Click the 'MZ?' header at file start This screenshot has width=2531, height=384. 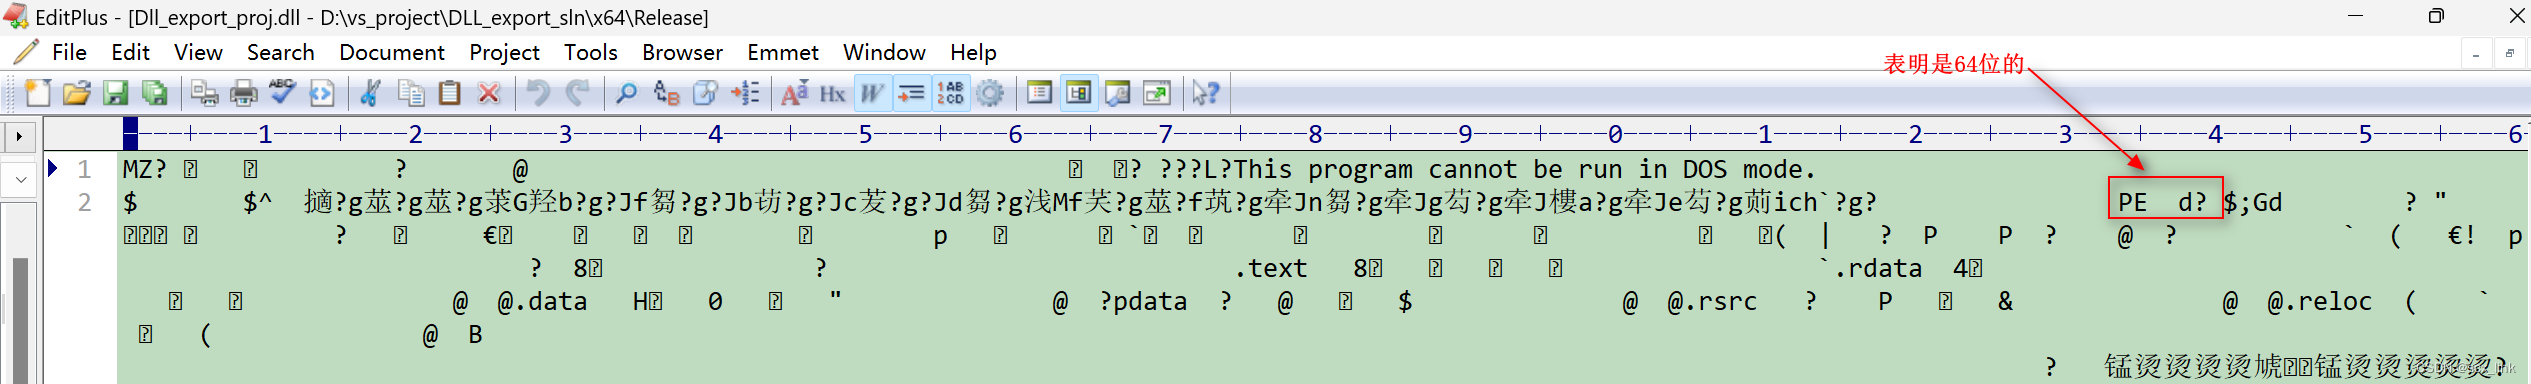click(145, 169)
